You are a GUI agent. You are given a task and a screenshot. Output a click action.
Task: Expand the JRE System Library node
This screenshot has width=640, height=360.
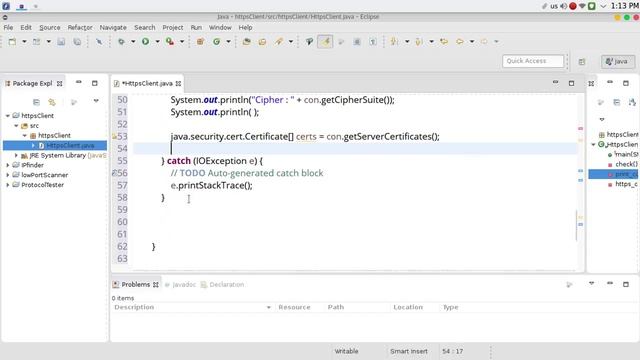(16, 156)
